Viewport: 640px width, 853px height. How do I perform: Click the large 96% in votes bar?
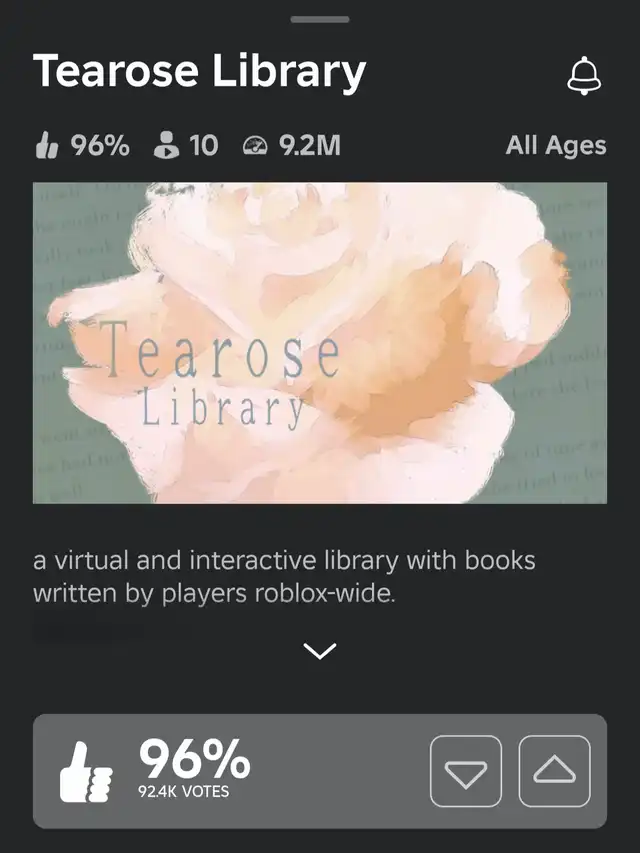(x=194, y=759)
